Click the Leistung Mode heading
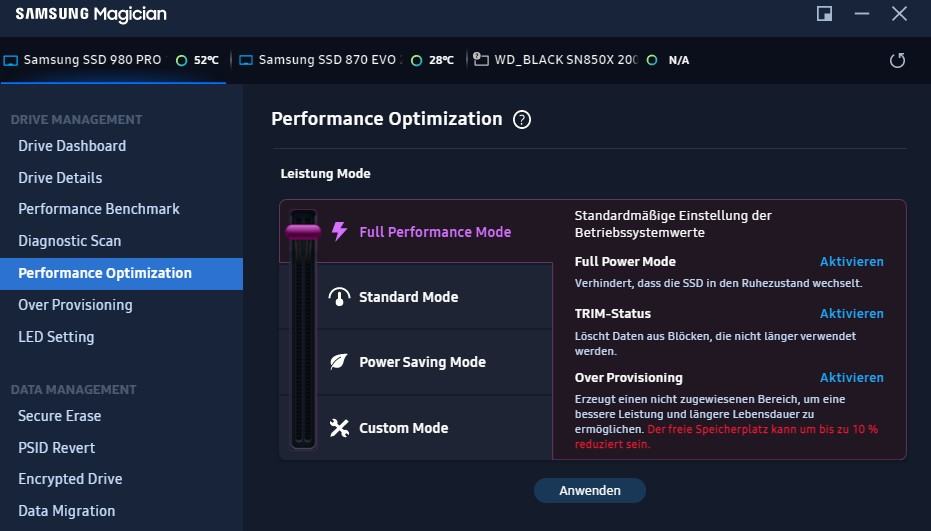This screenshot has width=931, height=531. click(x=325, y=173)
